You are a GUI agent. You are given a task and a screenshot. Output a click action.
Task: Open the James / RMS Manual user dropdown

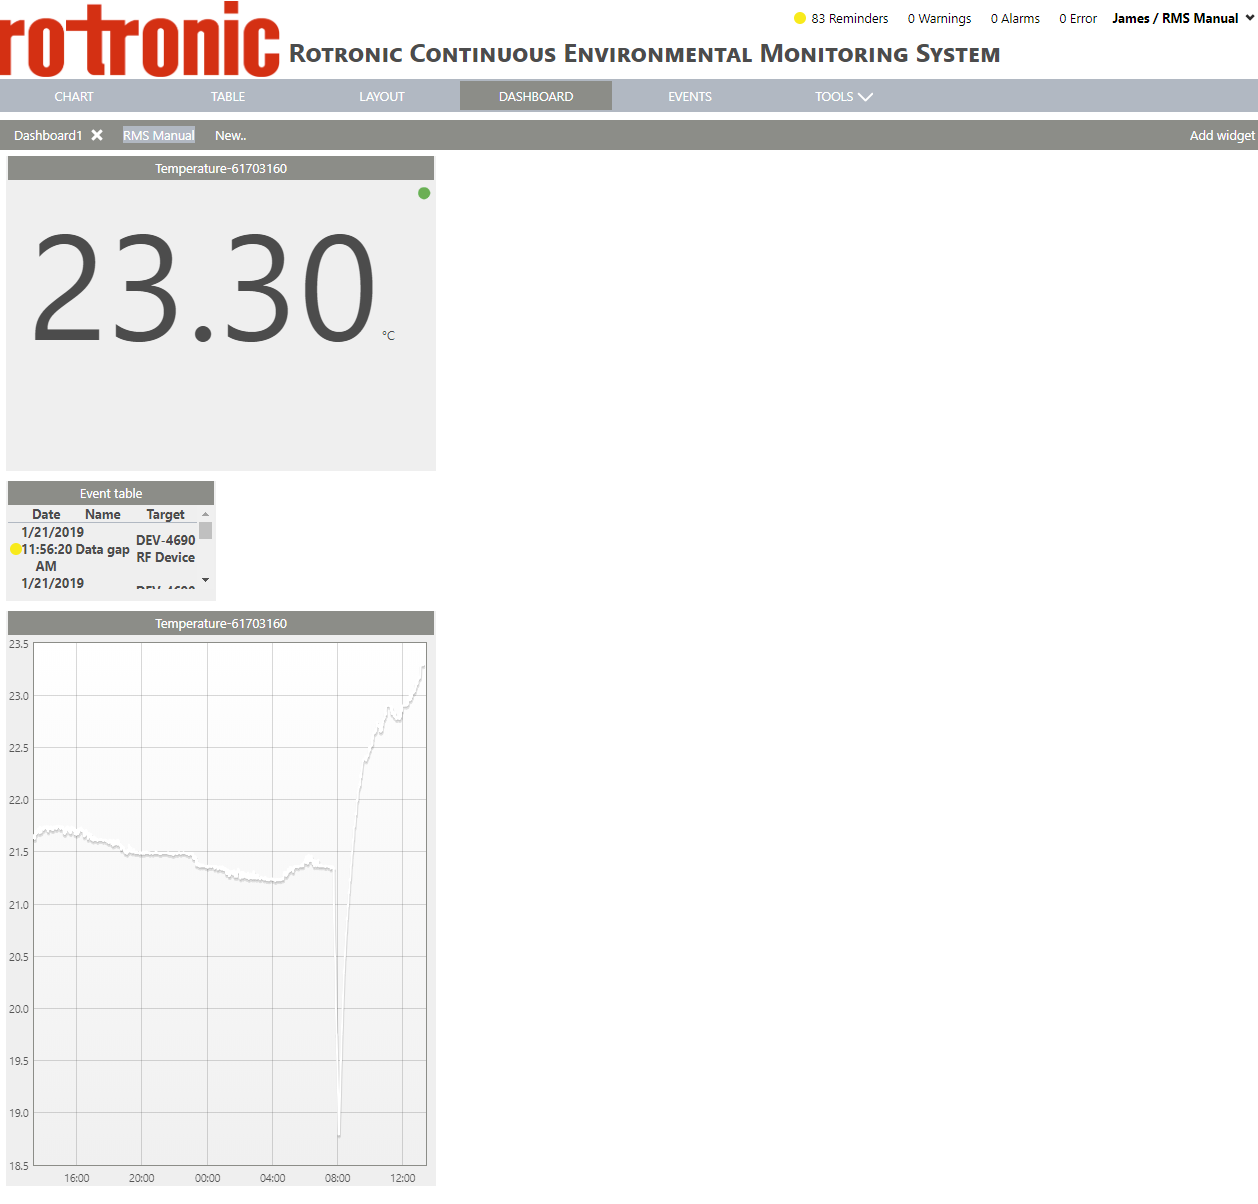1183,18
